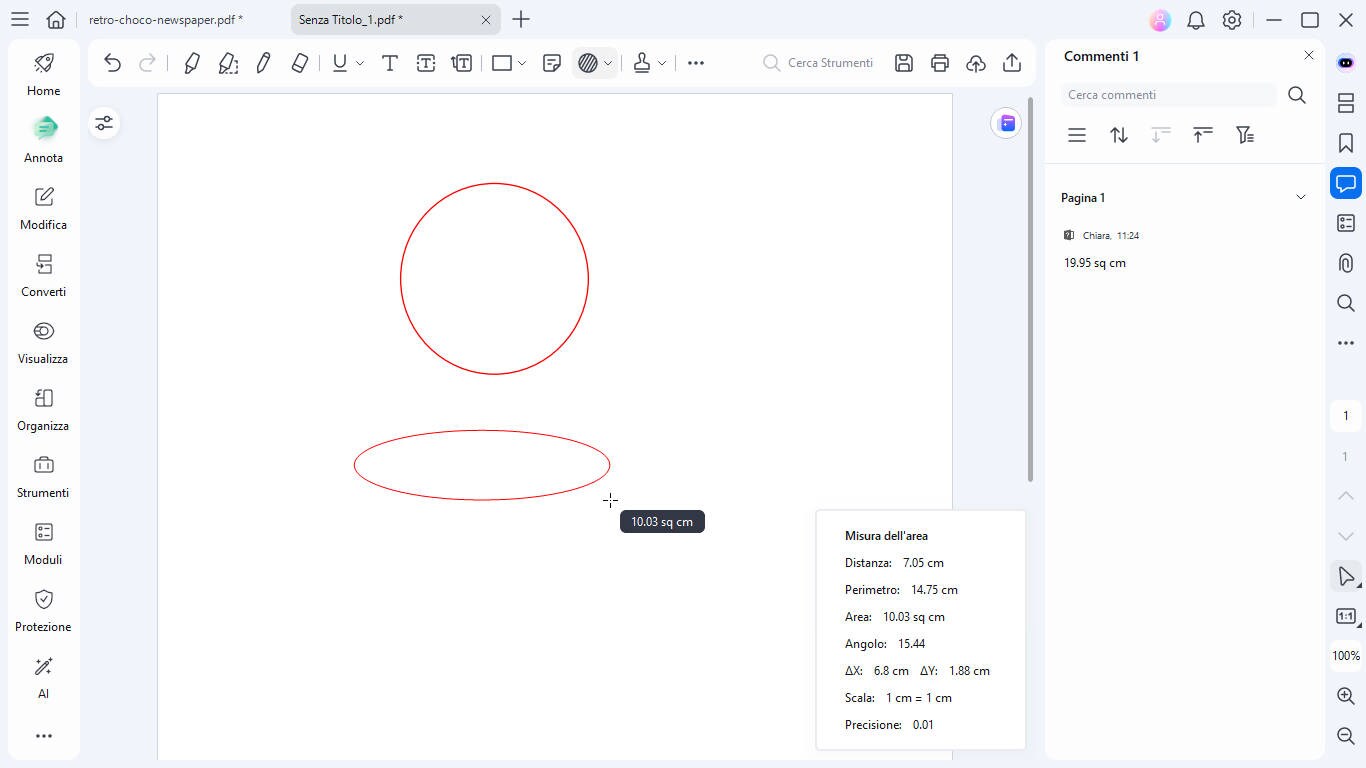Save the document

pos(904,63)
